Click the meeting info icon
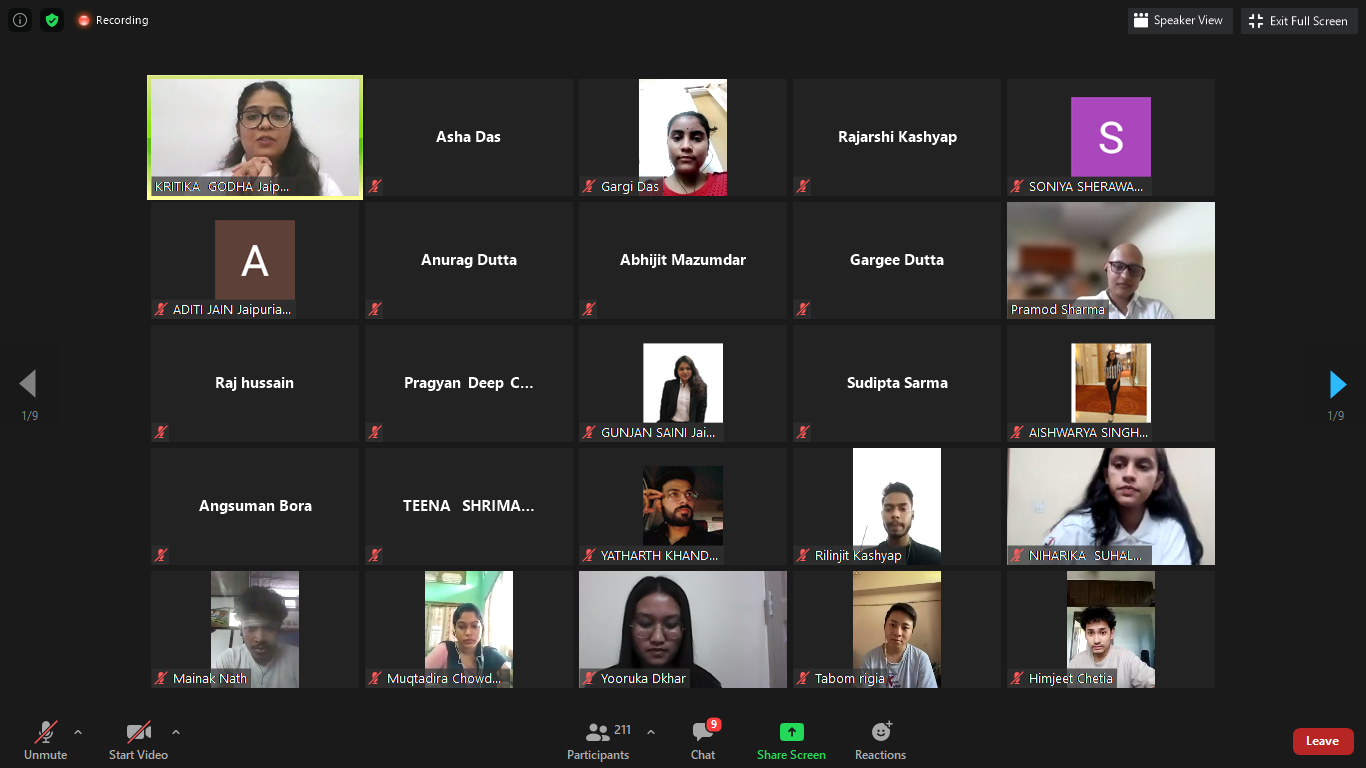 [x=20, y=20]
